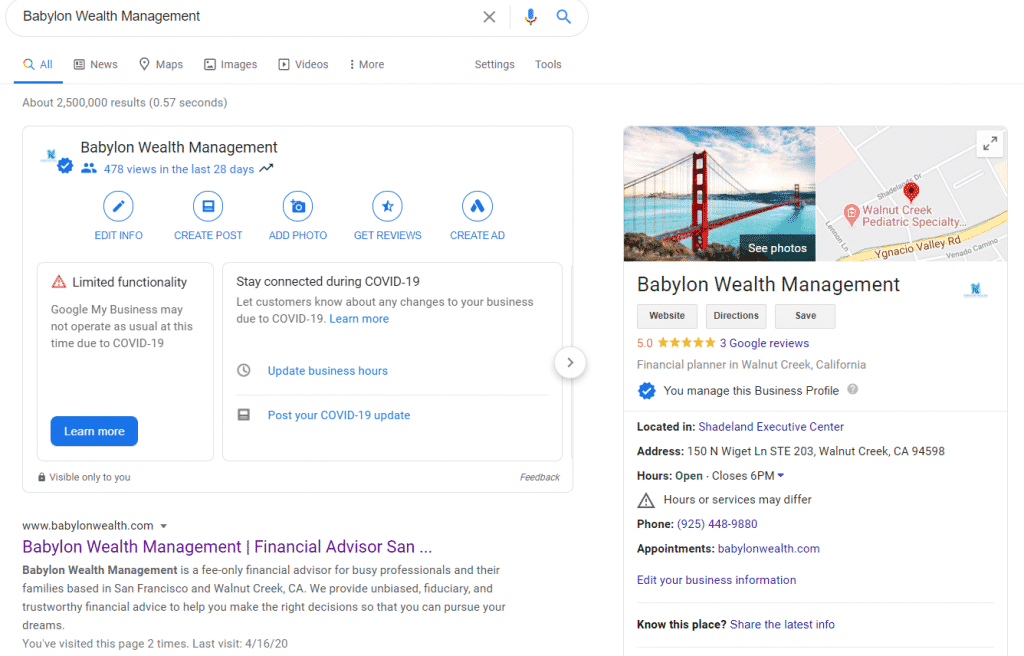Click the Add Photo camera icon
This screenshot has width=1024, height=656.
pyautogui.click(x=298, y=206)
